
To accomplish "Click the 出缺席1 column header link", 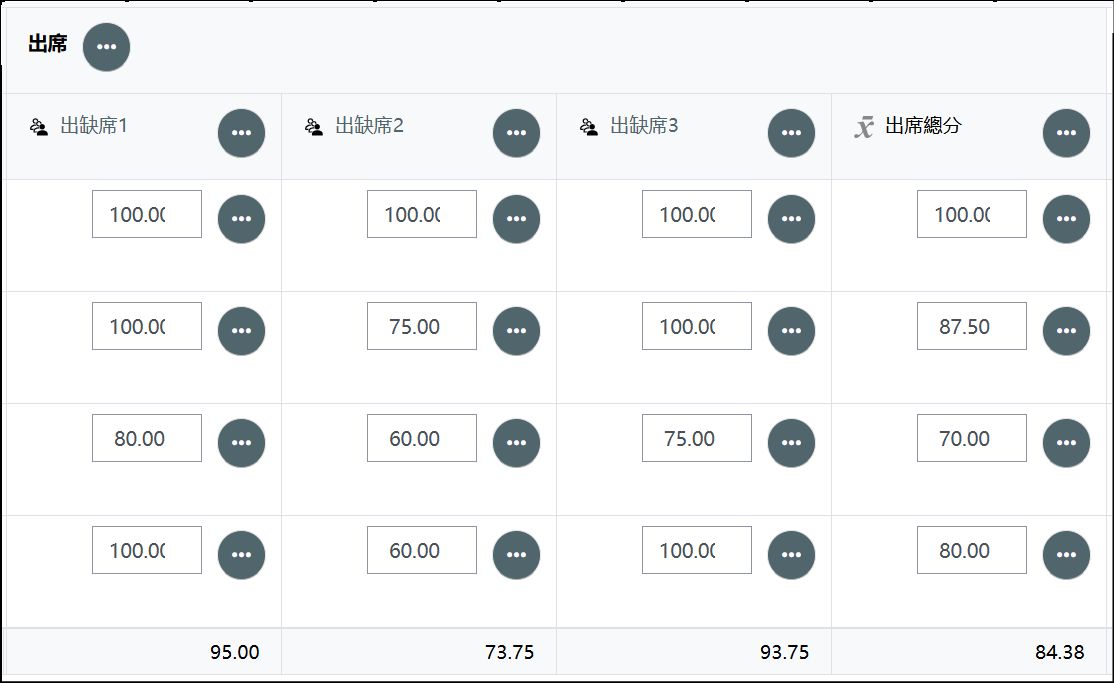I will [94, 126].
